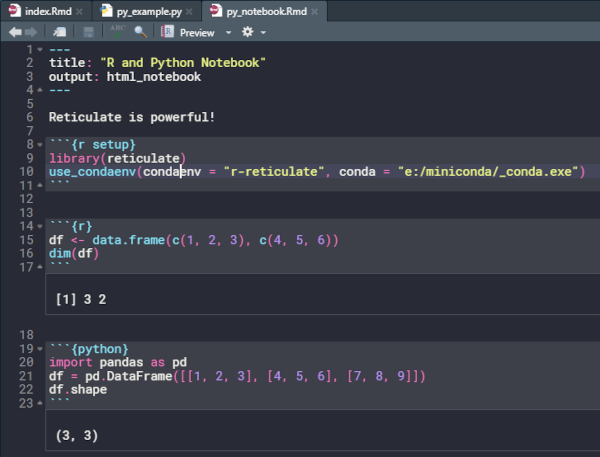The height and width of the screenshot is (457, 600).
Task: Click the fold marker at line 4
Action: 40,90
